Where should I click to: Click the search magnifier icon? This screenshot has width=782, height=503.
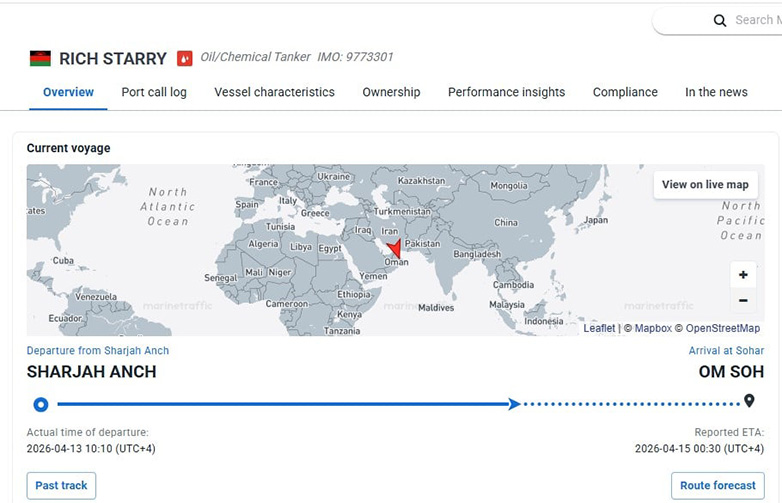(x=720, y=20)
